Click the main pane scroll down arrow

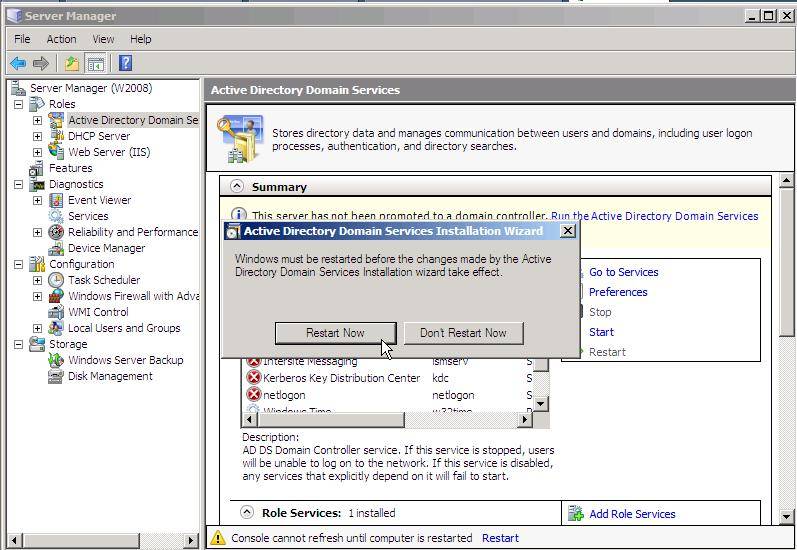click(x=786, y=517)
